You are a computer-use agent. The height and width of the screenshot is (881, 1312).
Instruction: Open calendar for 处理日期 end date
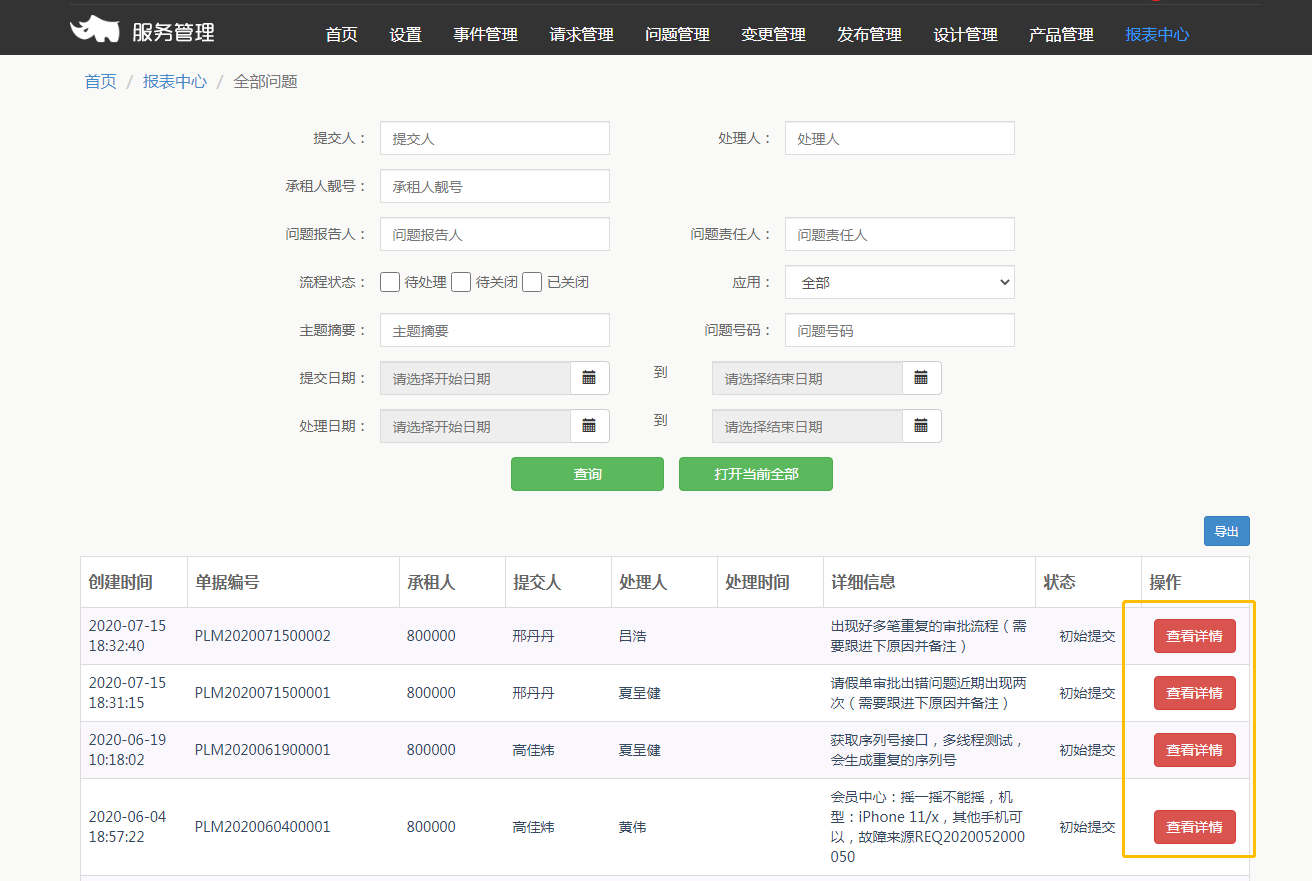click(x=921, y=426)
